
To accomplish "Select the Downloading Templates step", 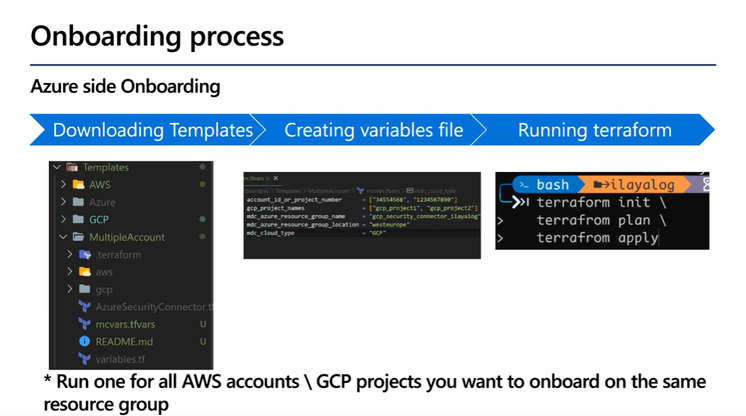I will pos(152,130).
